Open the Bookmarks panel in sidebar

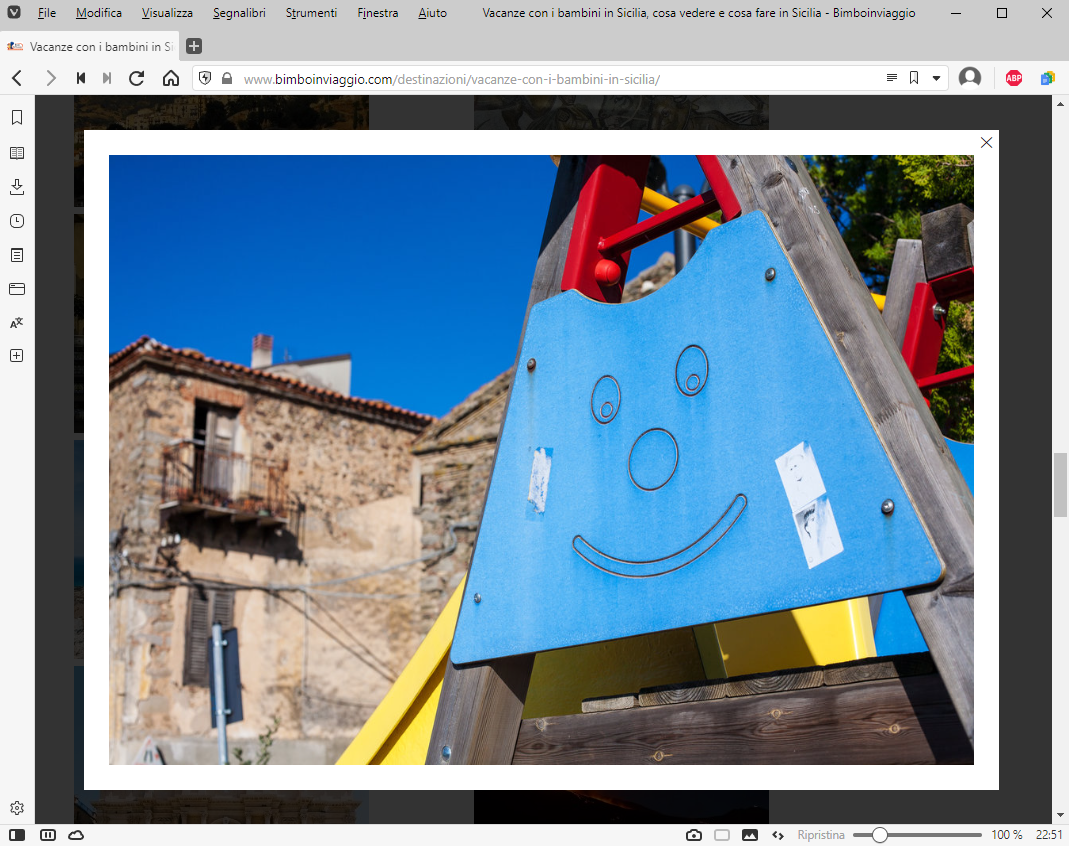[17, 118]
